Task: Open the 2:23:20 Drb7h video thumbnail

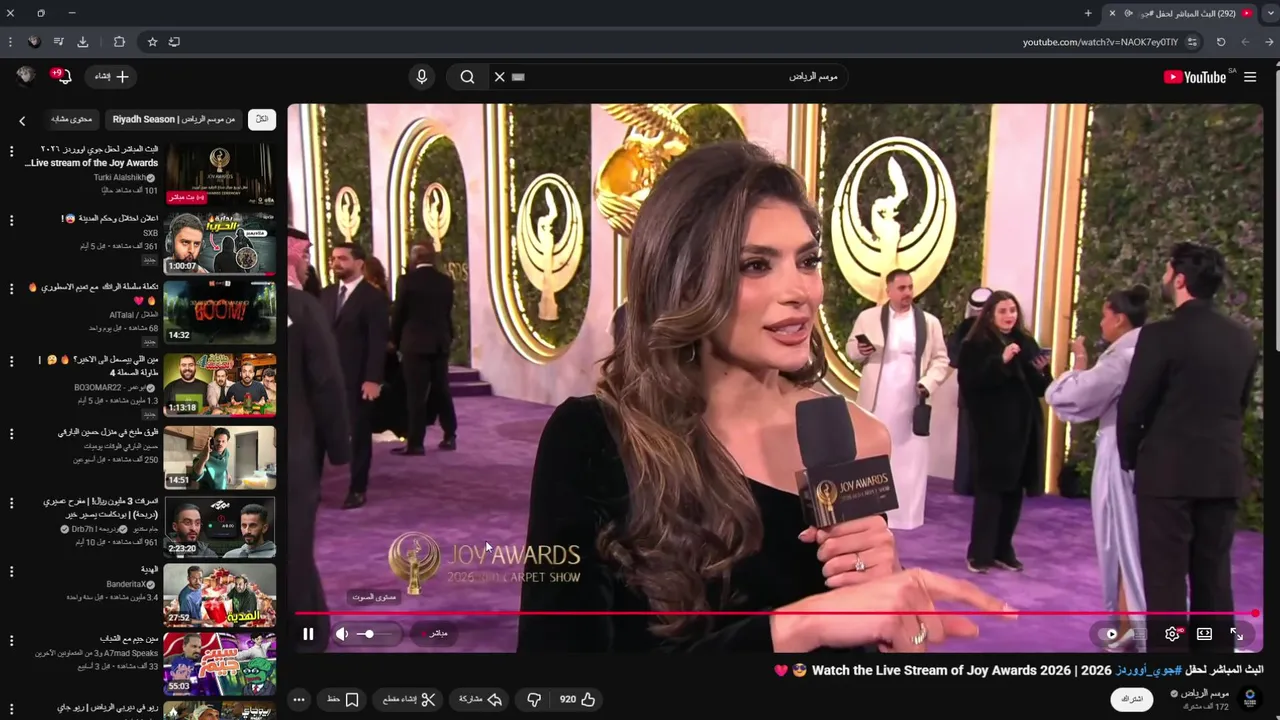Action: point(219,526)
